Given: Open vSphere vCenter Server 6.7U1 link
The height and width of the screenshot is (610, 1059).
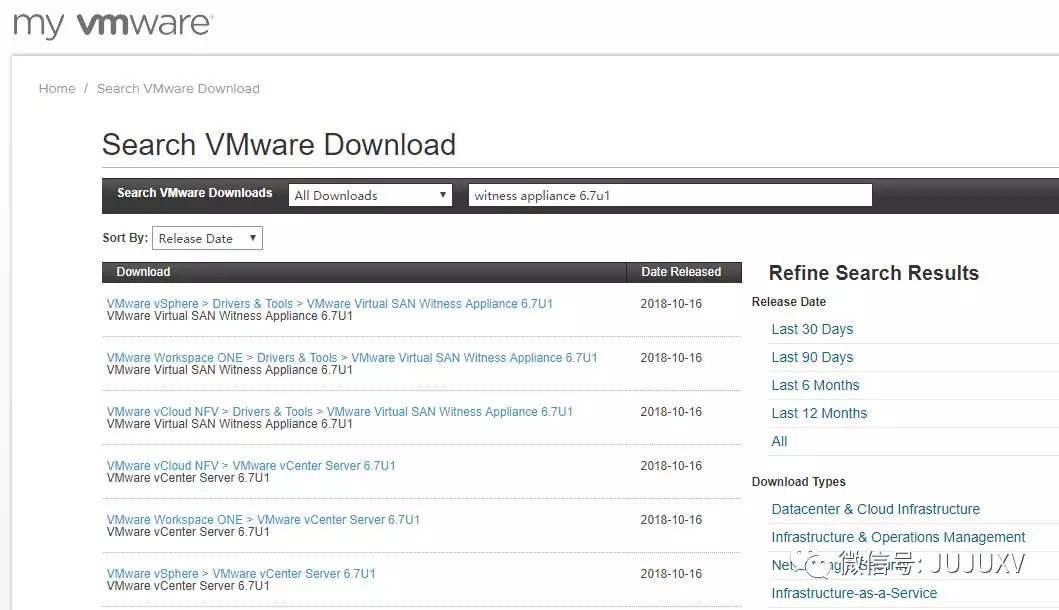Looking at the screenshot, I should point(294,574).
